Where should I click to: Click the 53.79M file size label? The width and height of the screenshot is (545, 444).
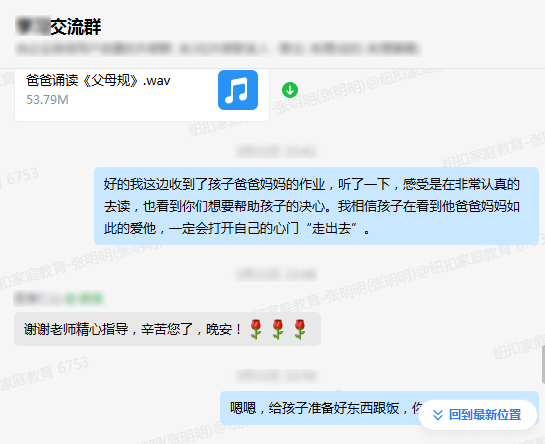click(47, 100)
